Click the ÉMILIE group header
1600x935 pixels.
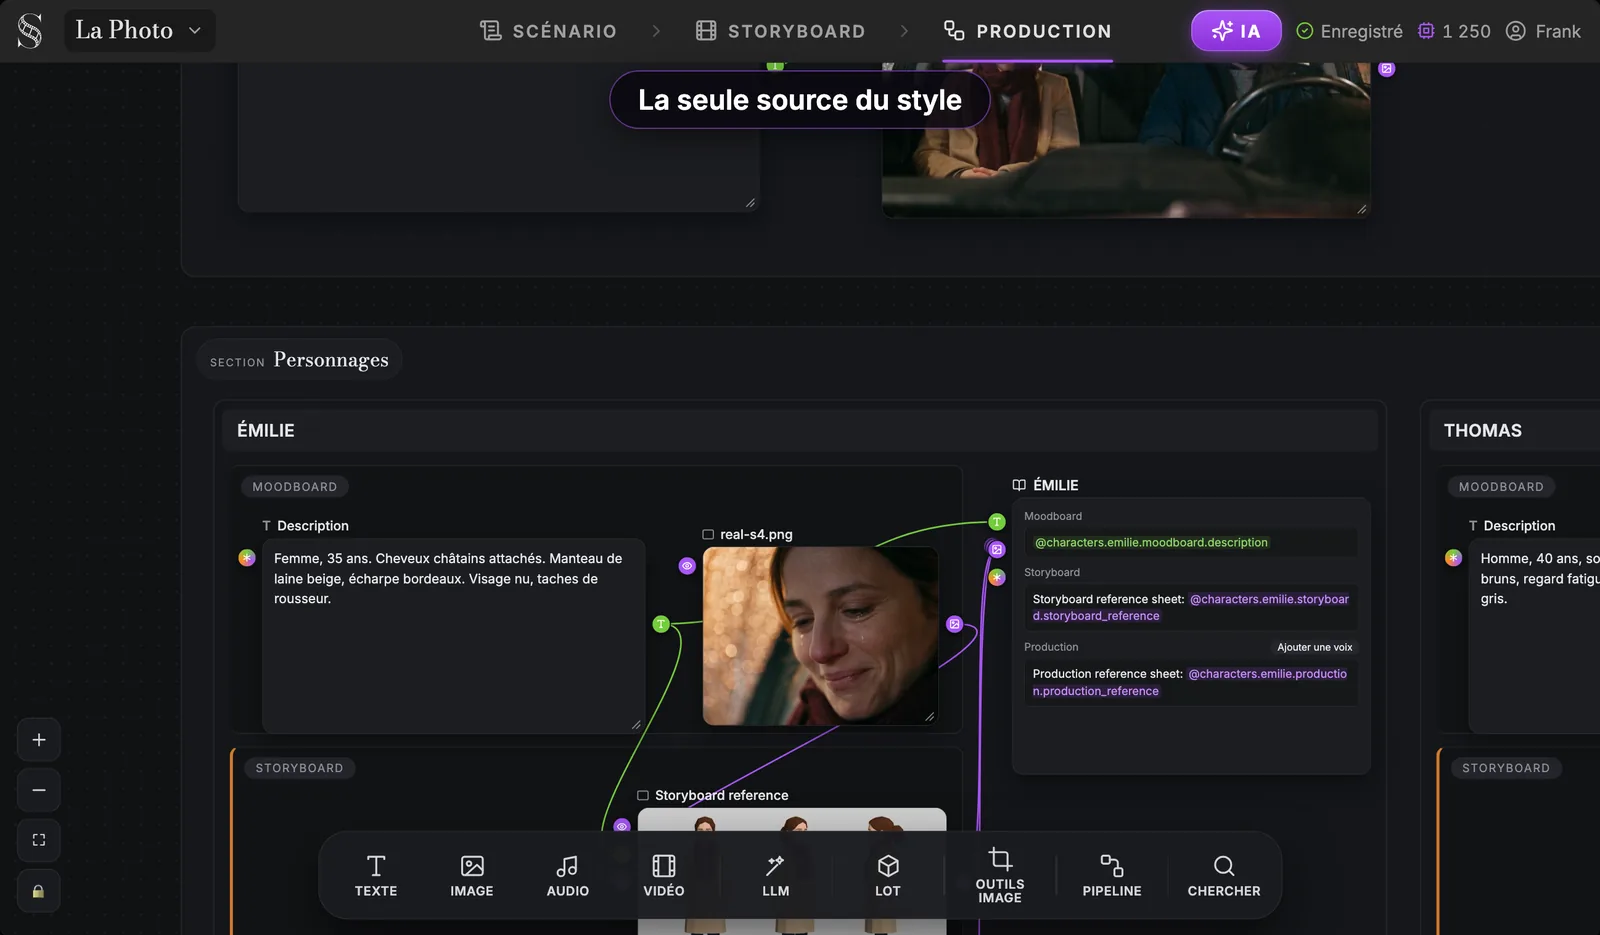(x=800, y=431)
